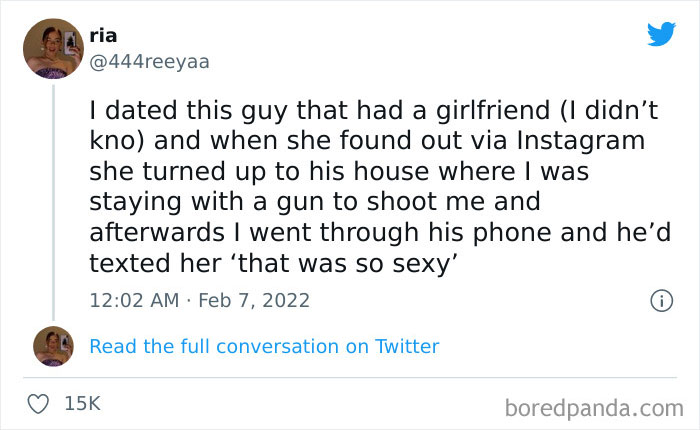This screenshot has width=700, height=430.
Task: Visit the @444reeyaa handle
Action: coord(149,62)
